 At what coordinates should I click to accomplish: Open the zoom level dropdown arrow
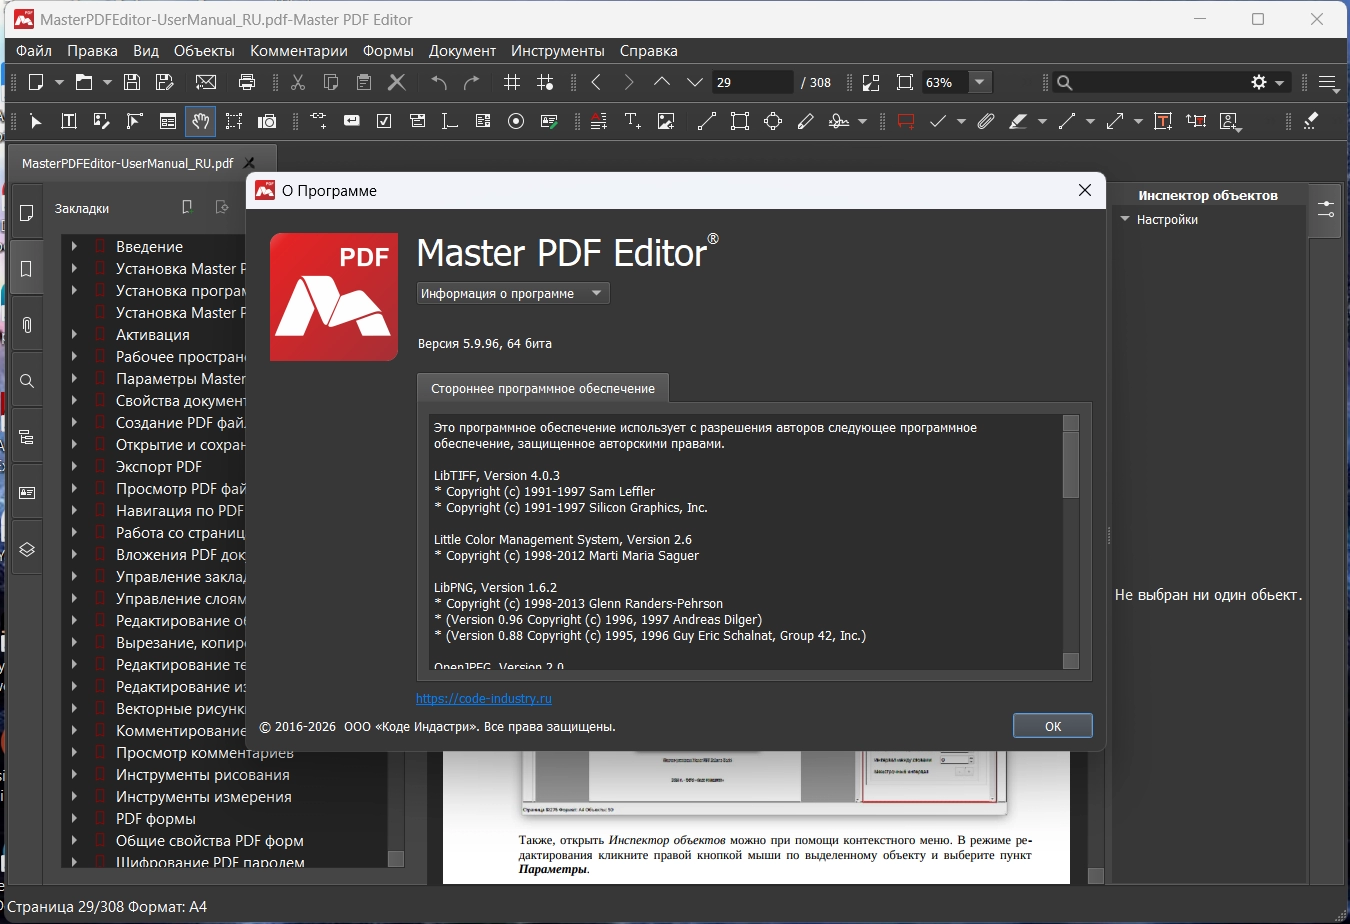tap(980, 82)
